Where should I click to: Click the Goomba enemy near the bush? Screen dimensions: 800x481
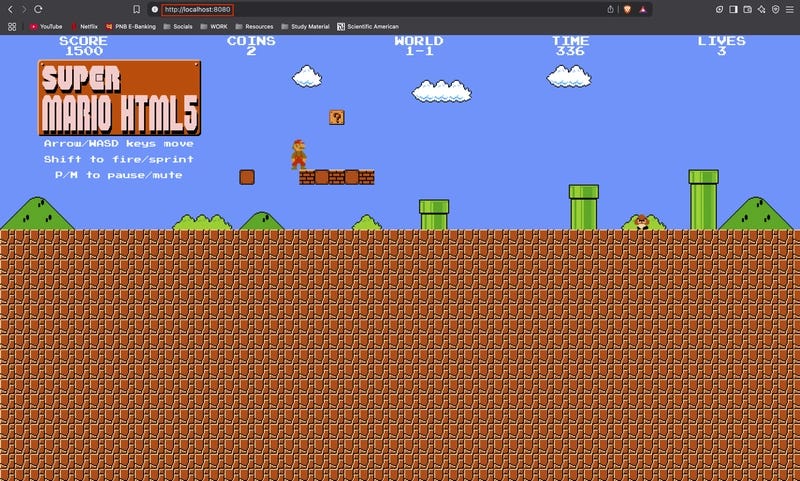click(642, 222)
